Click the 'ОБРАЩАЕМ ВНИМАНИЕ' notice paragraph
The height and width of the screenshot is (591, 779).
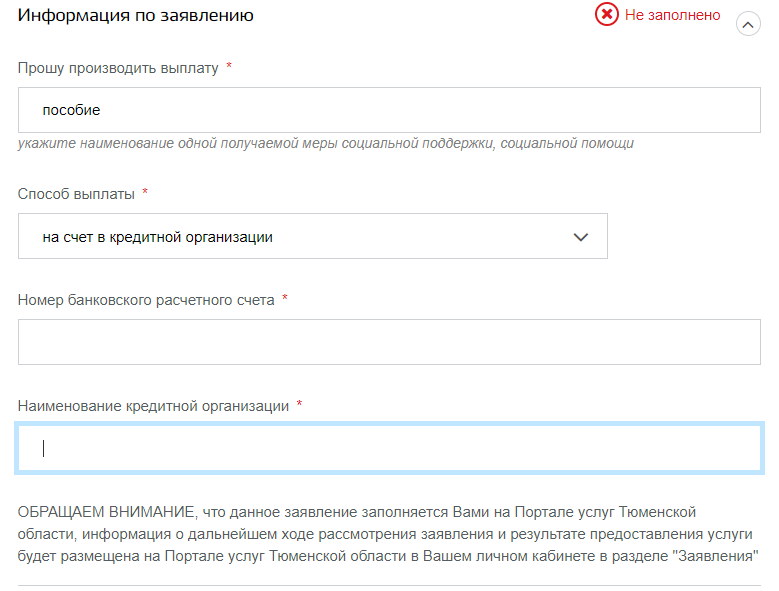click(389, 533)
